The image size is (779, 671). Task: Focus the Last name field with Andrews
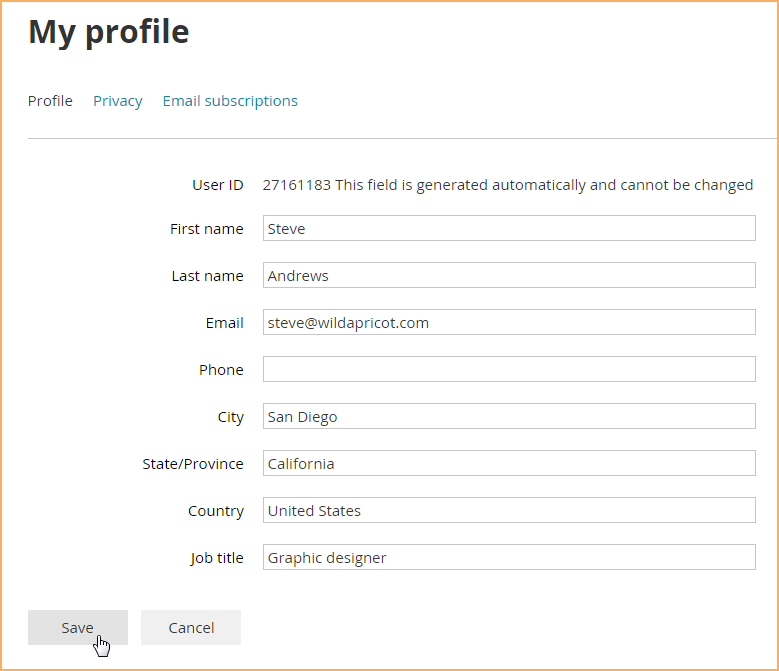(509, 275)
